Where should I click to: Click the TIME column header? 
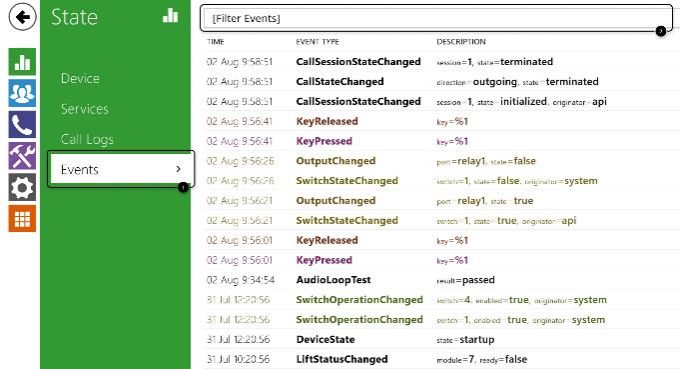pos(216,42)
